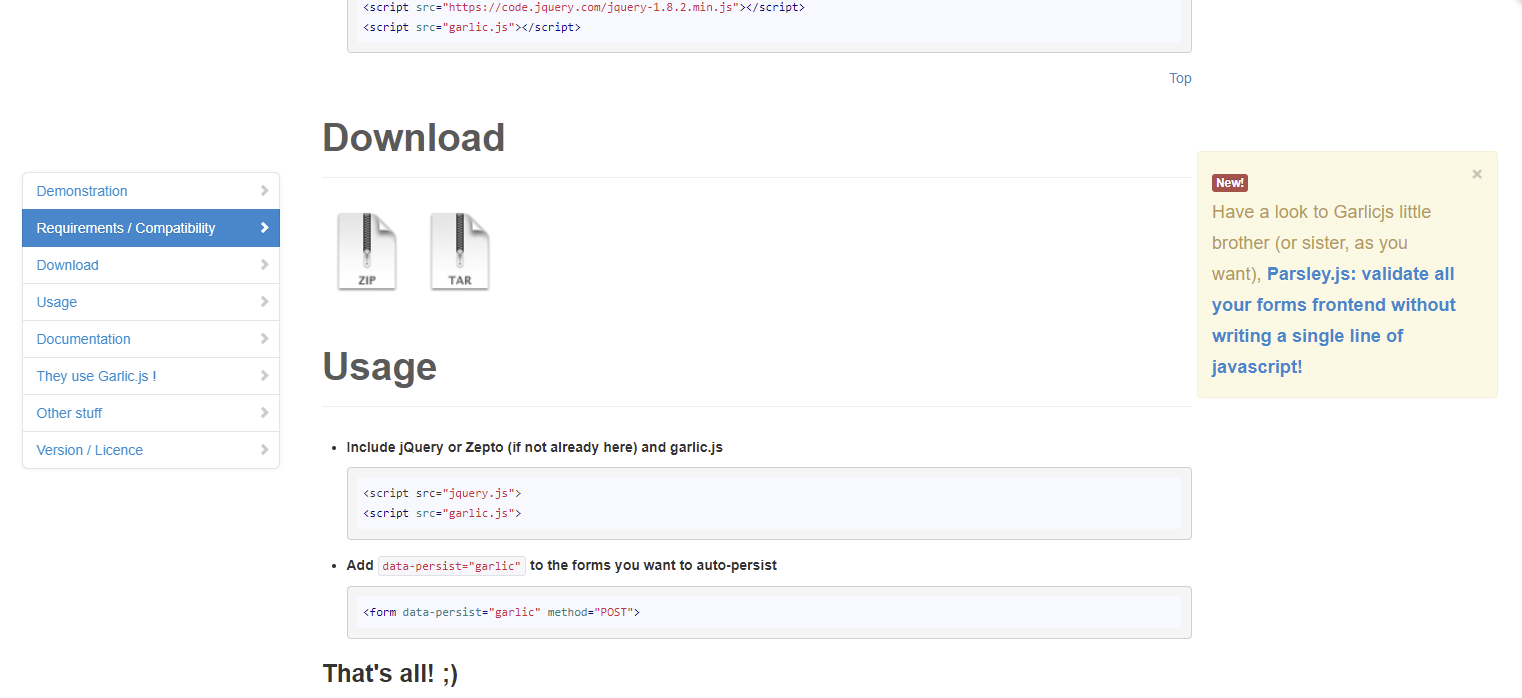Select Requirements / Compatibility in the sidebar
This screenshot has width=1522, height=698.
tap(125, 228)
